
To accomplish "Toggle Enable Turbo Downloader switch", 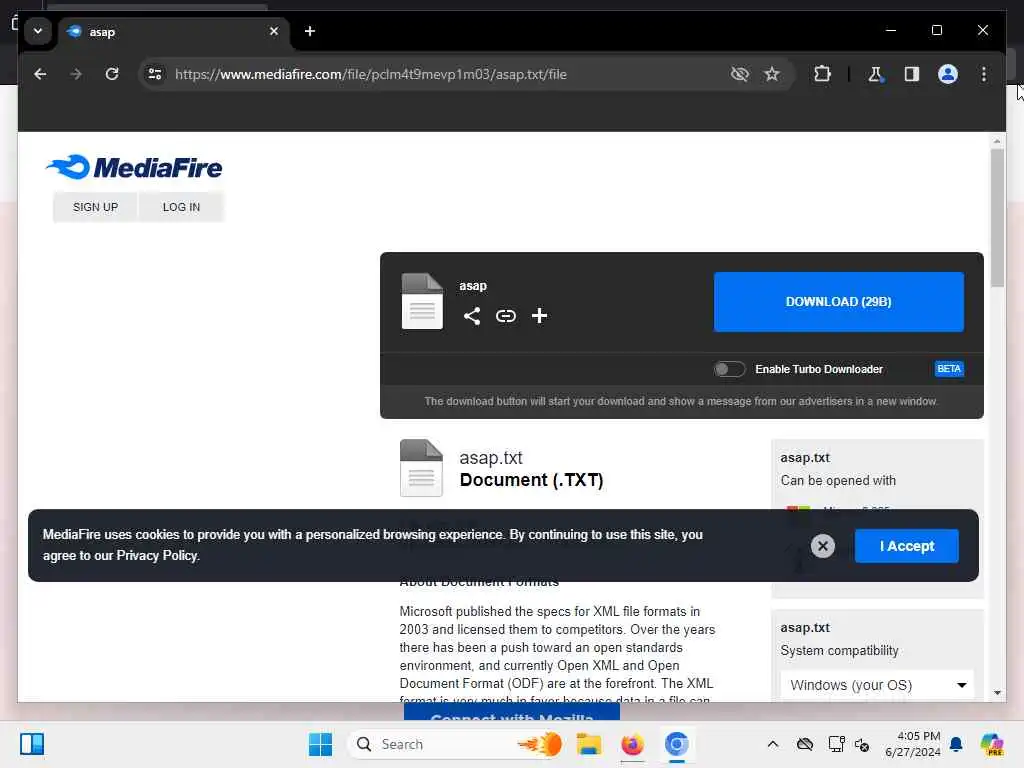I will pyautogui.click(x=729, y=370).
